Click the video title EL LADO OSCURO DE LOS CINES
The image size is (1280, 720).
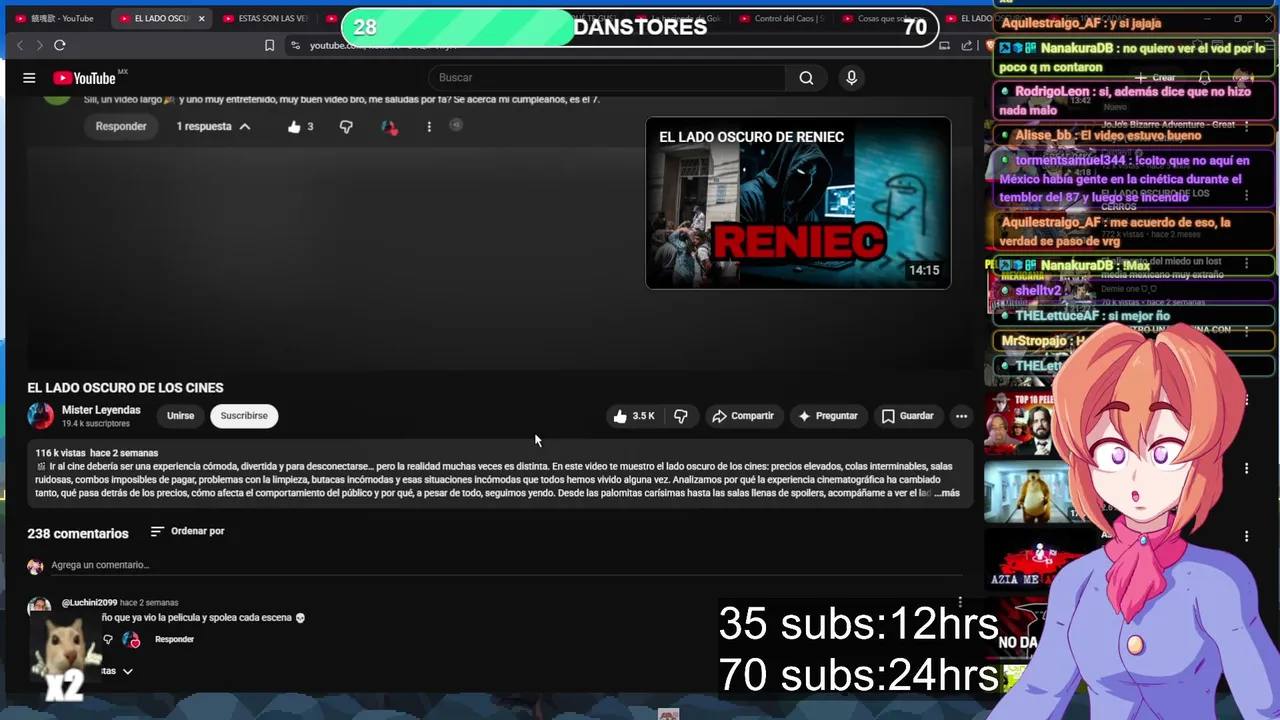[125, 388]
